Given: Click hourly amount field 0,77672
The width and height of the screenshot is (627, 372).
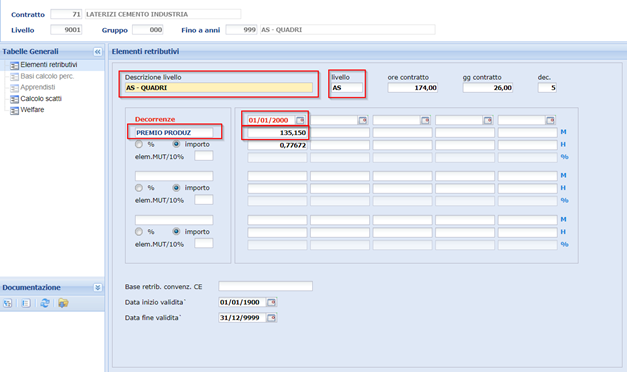Looking at the screenshot, I should pos(277,145).
